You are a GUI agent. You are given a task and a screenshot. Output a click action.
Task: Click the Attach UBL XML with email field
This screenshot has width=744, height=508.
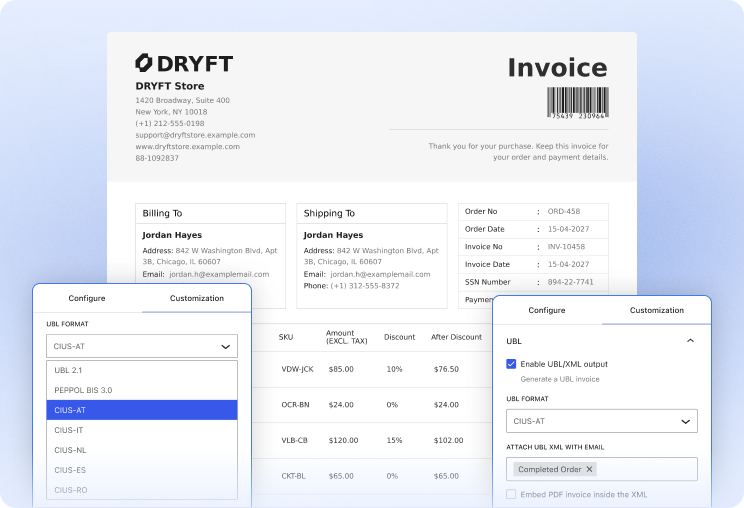pos(602,469)
